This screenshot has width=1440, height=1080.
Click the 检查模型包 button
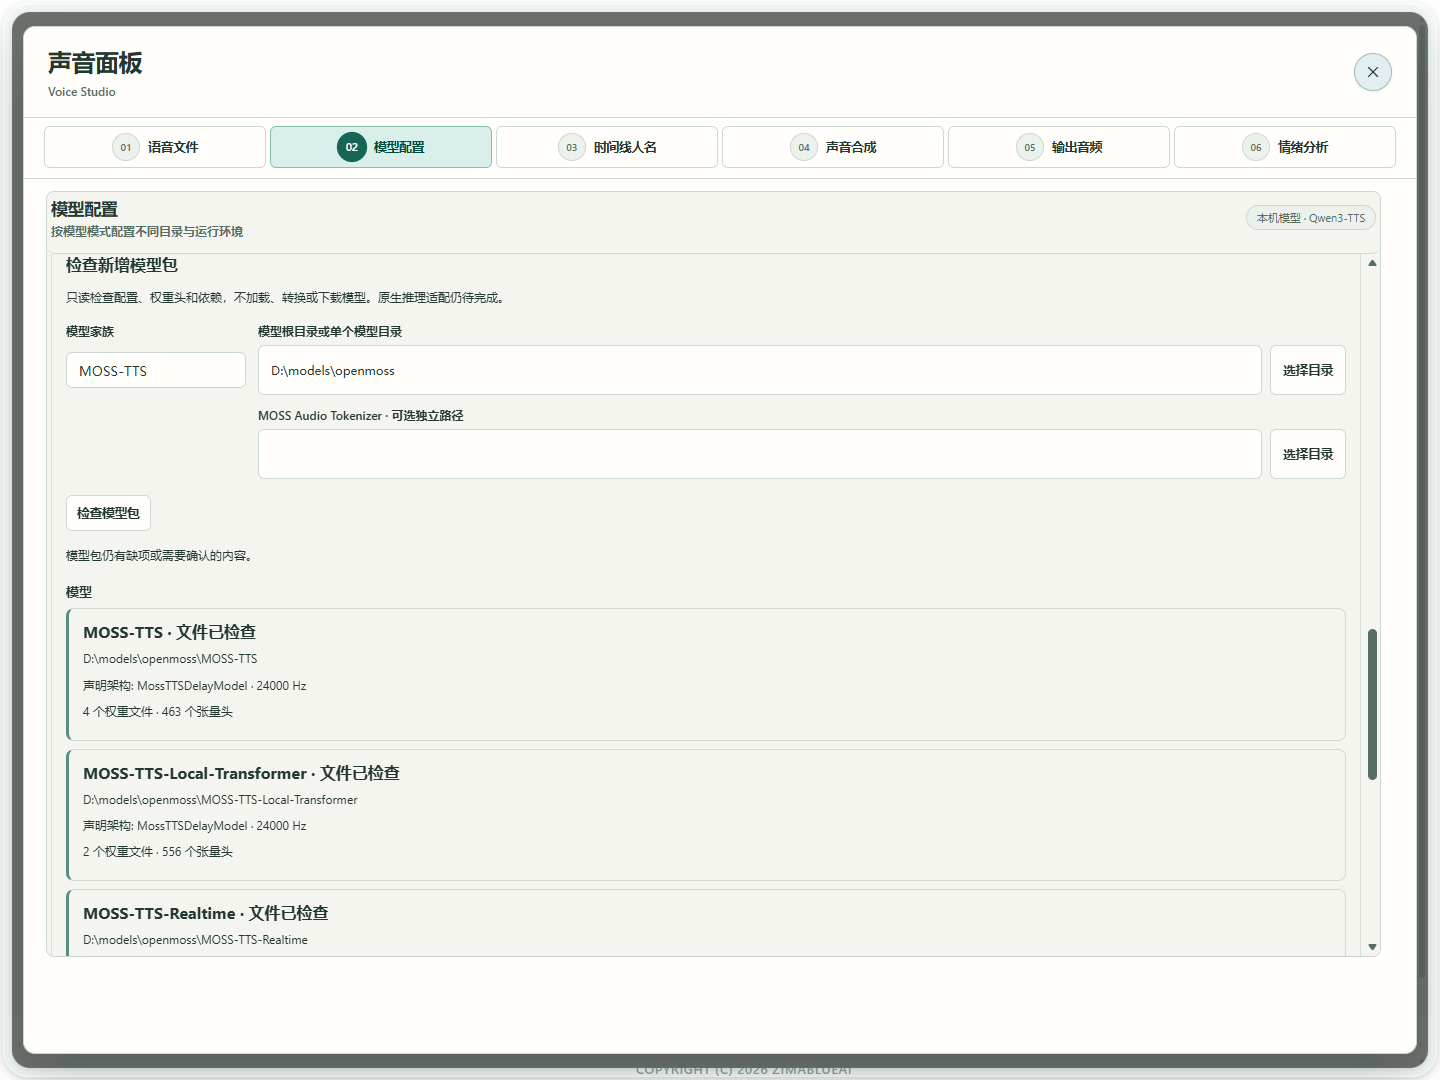point(108,513)
